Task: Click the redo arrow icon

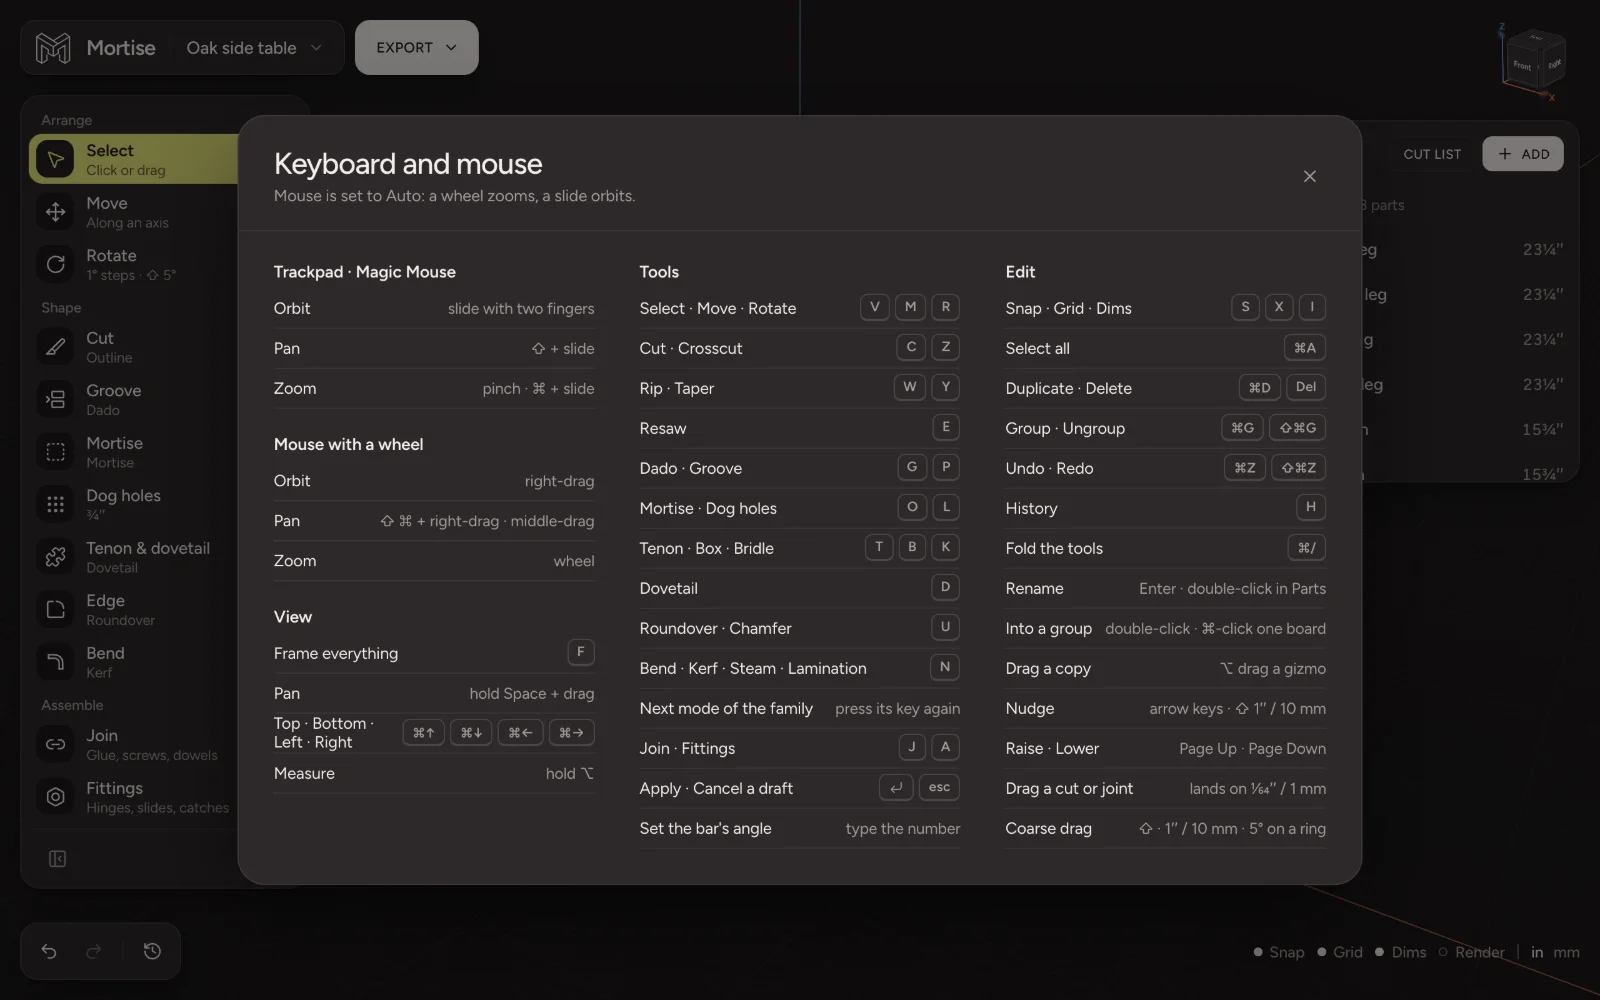Action: tap(94, 951)
